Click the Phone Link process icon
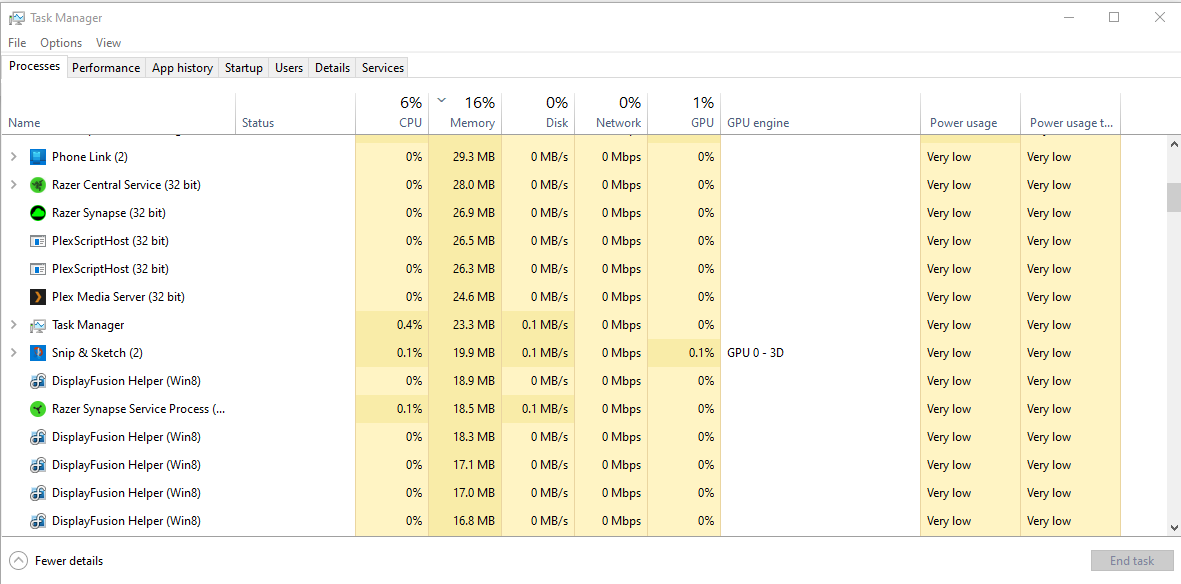The width and height of the screenshot is (1181, 584). (x=38, y=157)
